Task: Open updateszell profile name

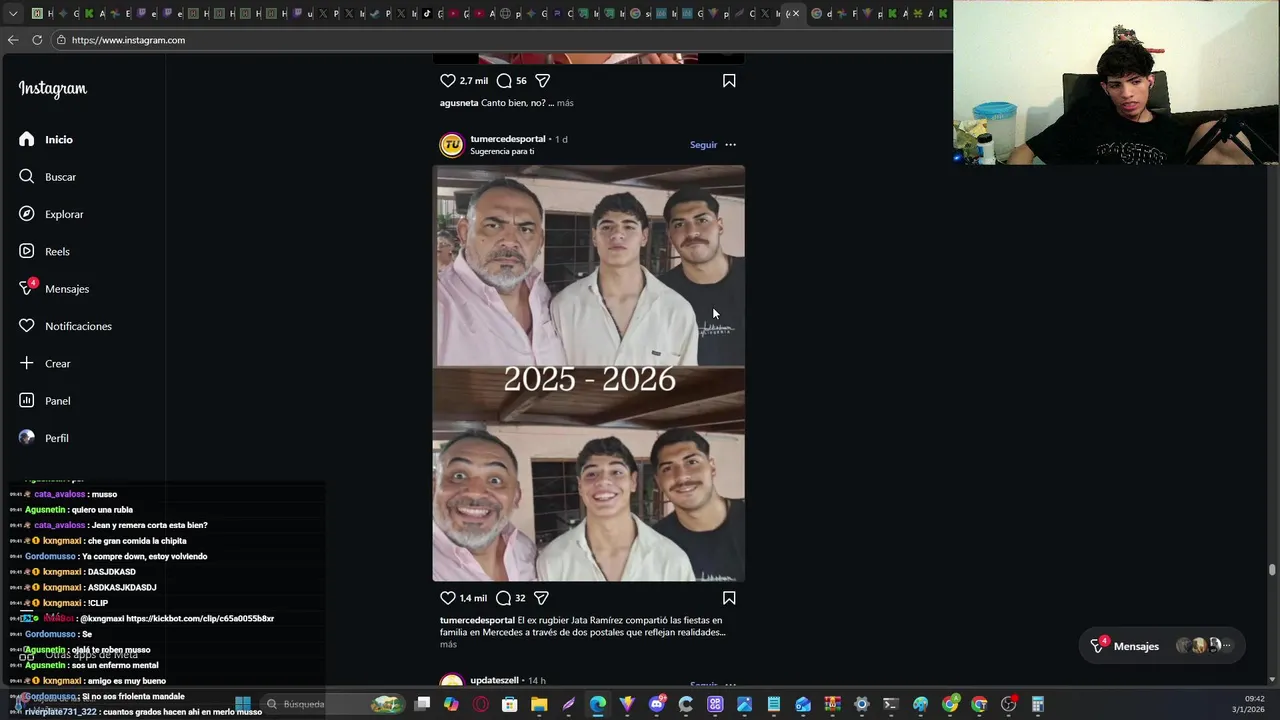Action: point(494,680)
